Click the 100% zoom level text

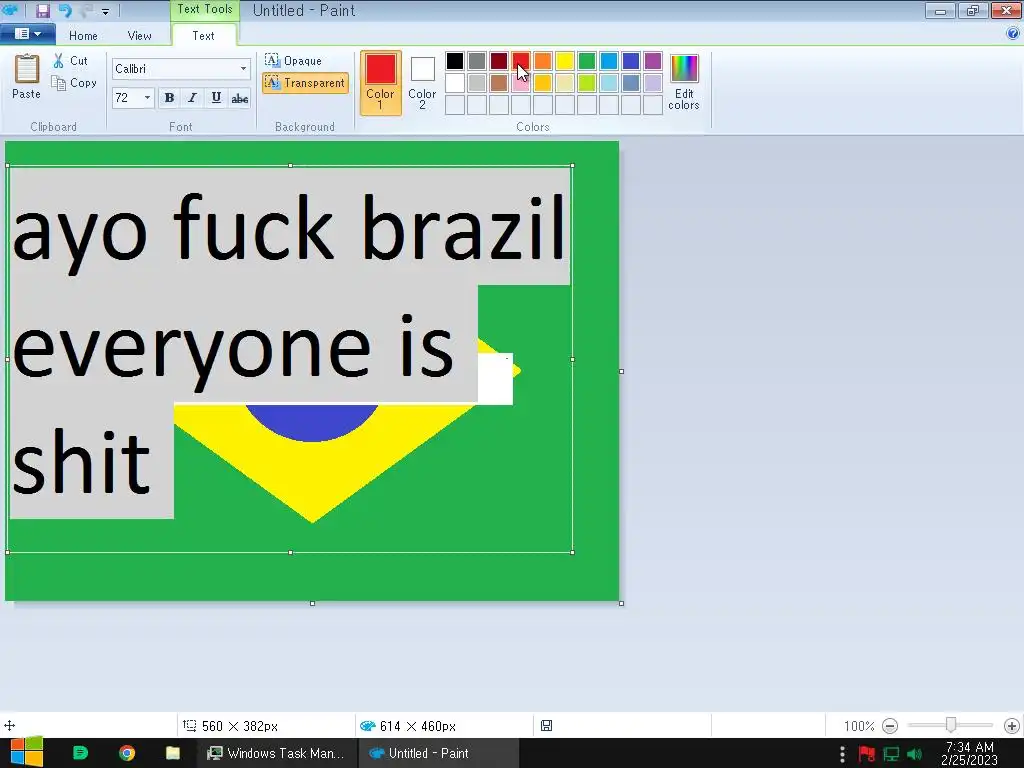[859, 726]
